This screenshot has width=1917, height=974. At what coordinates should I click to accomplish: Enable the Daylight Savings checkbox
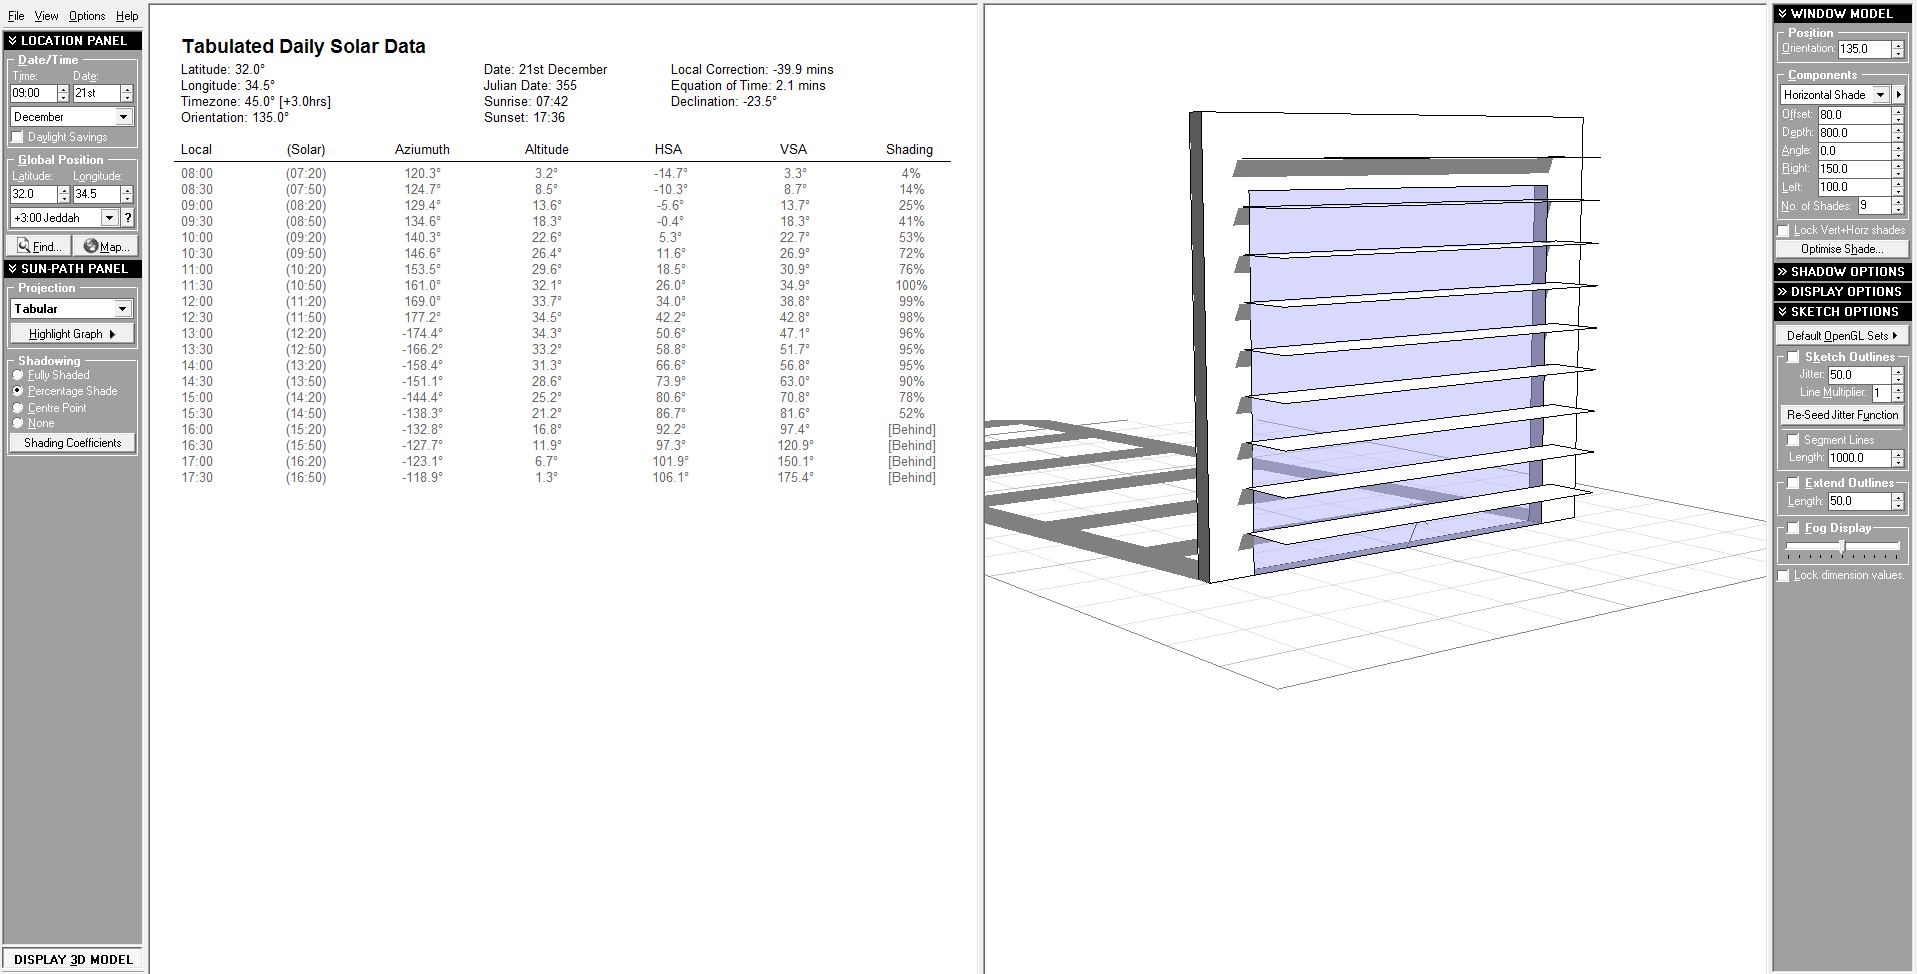[18, 137]
